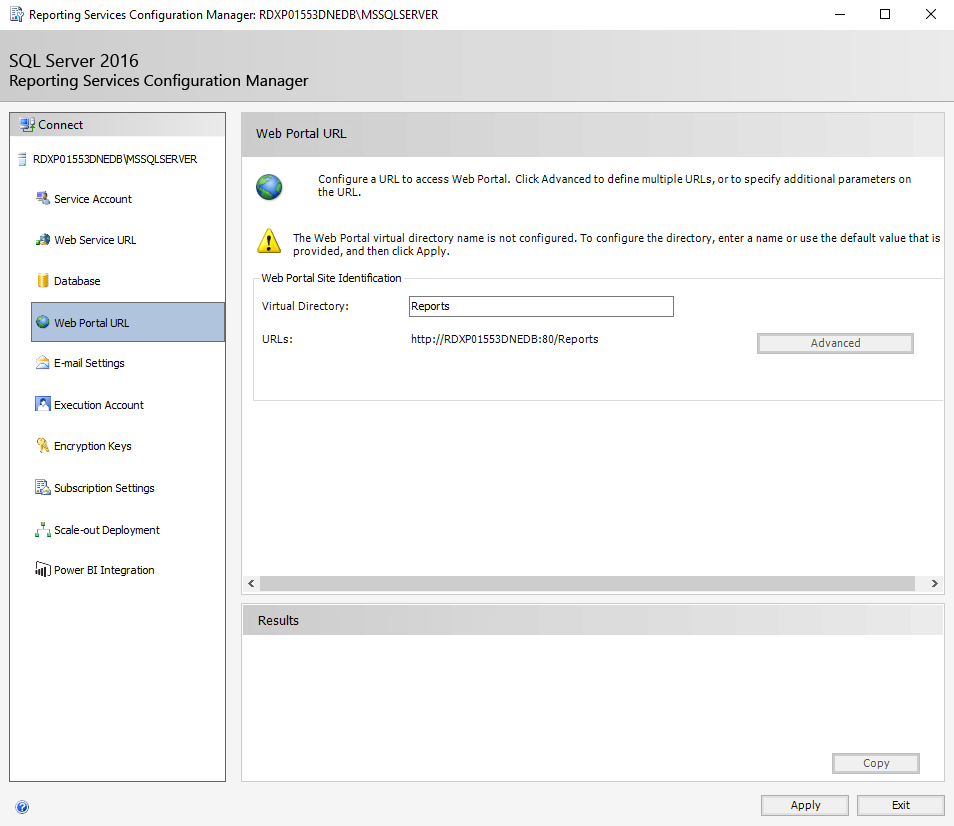Screen dimensions: 954x826
Task: Click the Execution Account icon
Action: click(43, 404)
